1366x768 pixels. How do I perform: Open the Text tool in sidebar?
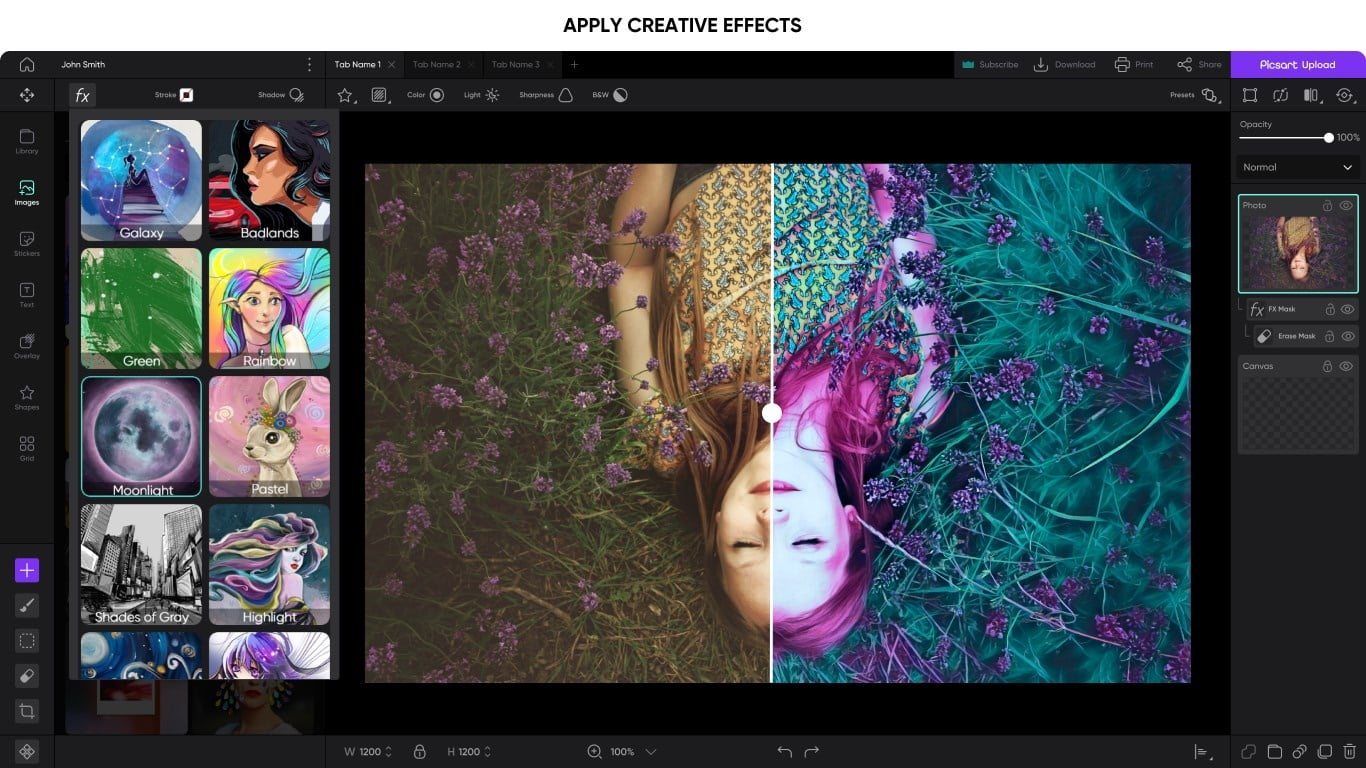point(27,294)
